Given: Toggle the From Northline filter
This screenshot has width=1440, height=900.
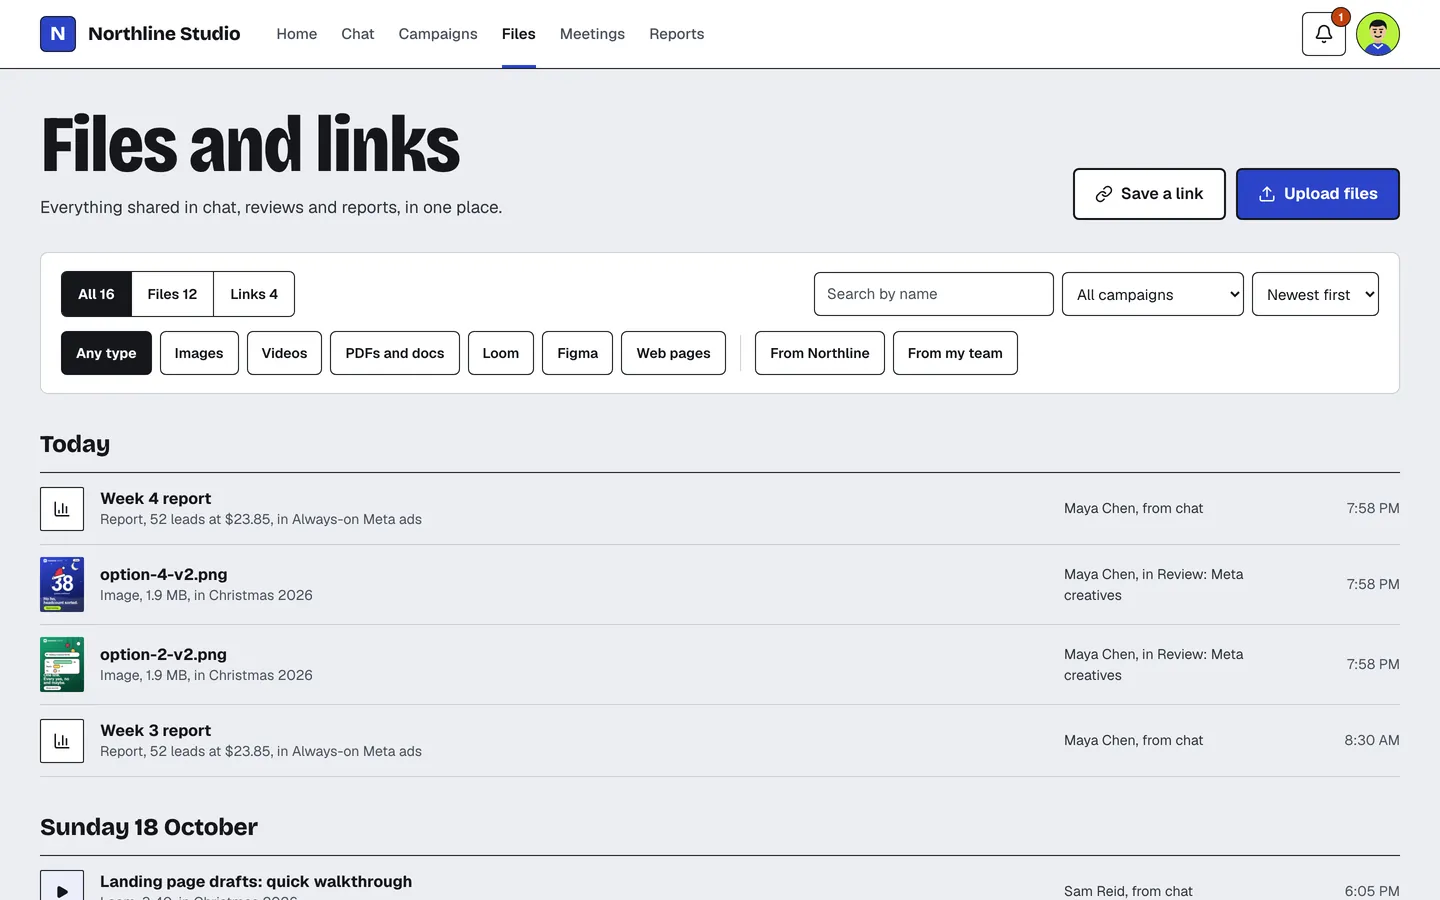Looking at the screenshot, I should [x=820, y=353].
